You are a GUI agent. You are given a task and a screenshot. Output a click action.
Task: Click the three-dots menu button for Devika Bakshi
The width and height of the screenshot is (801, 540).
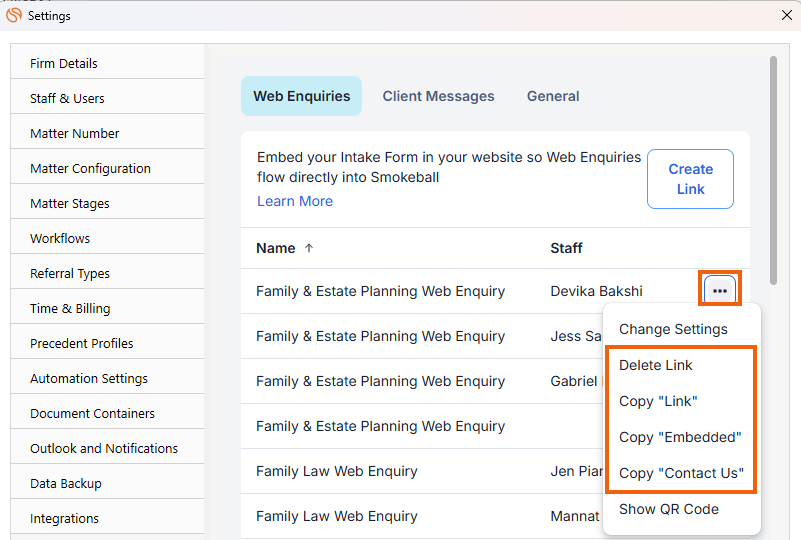(x=720, y=290)
